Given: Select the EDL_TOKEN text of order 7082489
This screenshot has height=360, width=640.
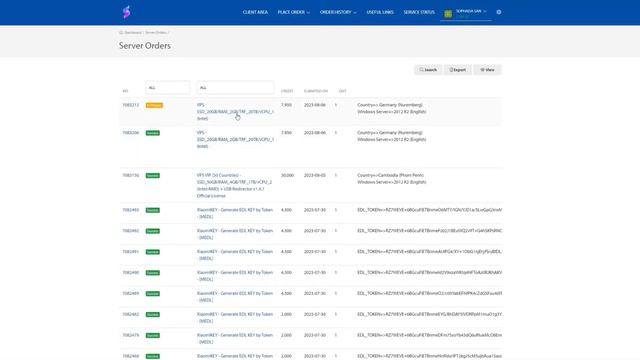Looking at the screenshot, I should 429,293.
